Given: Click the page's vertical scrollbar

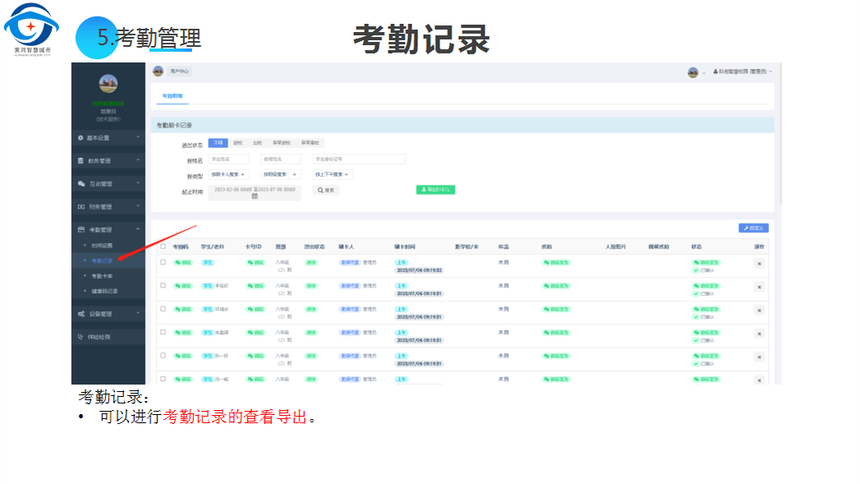Looking at the screenshot, I should 780,134.
